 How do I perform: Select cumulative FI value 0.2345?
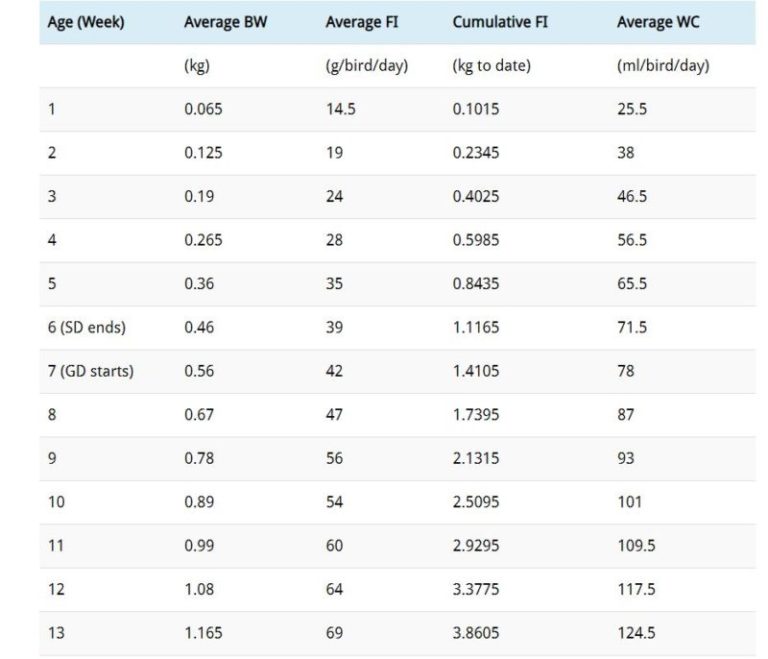tap(476, 153)
